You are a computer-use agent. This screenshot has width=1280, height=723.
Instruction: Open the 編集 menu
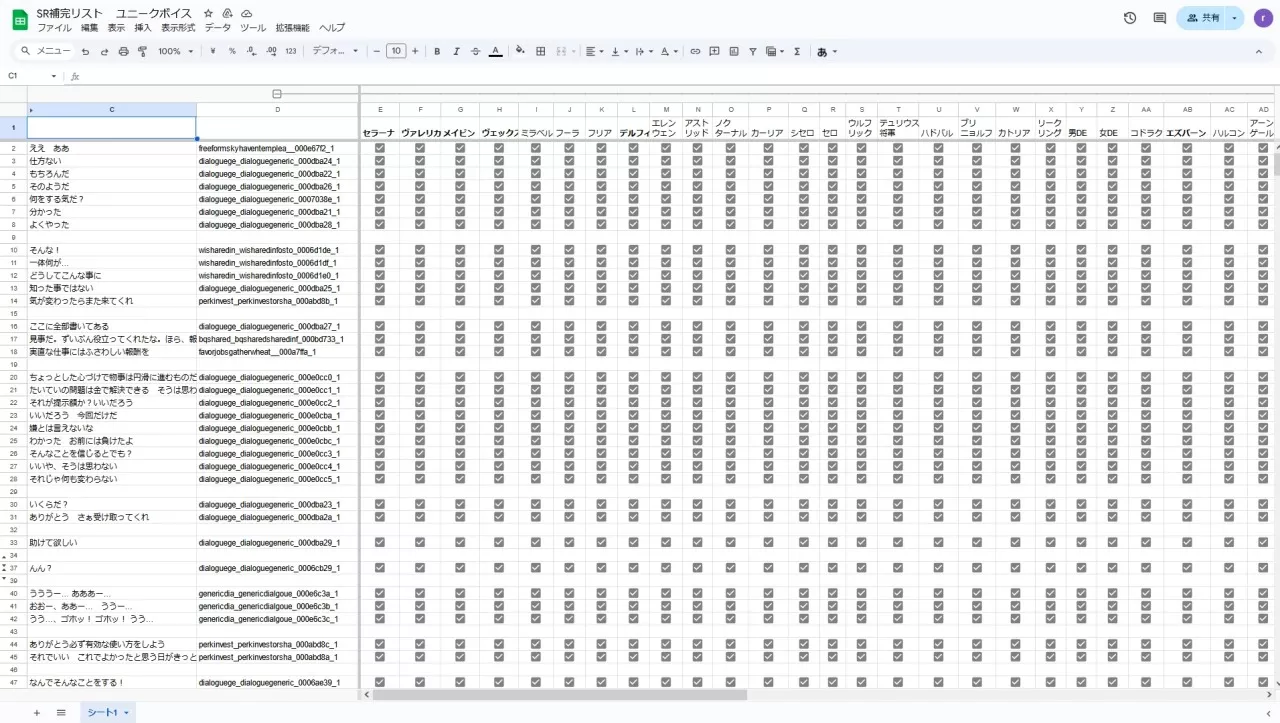pyautogui.click(x=90, y=28)
